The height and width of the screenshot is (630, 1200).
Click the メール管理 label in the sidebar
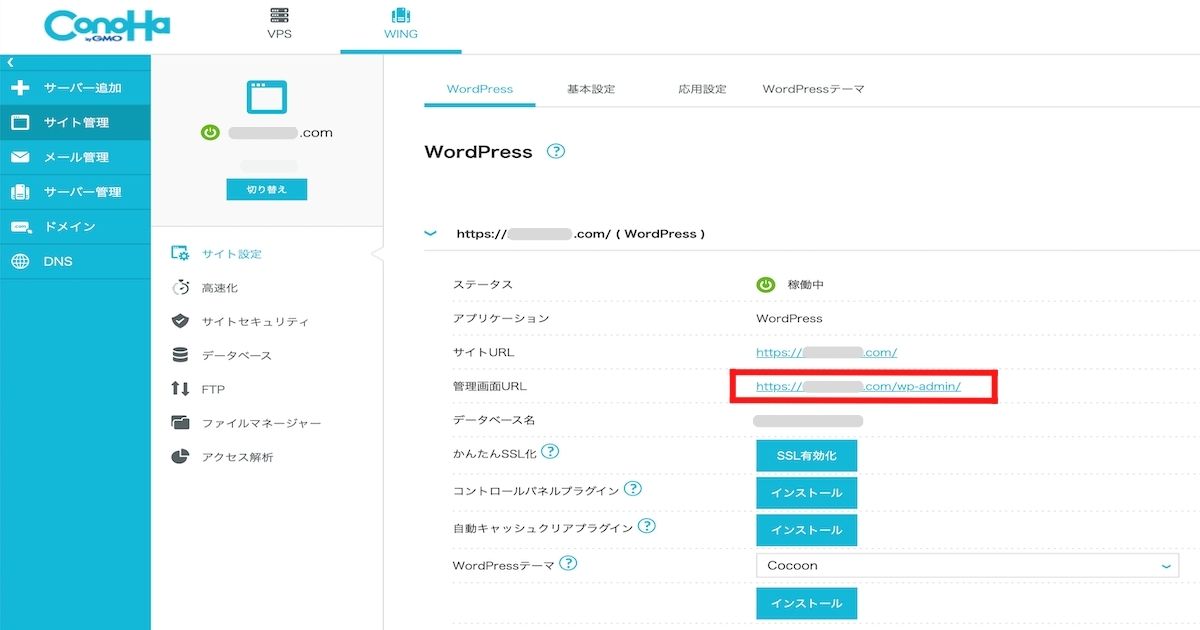[76, 157]
